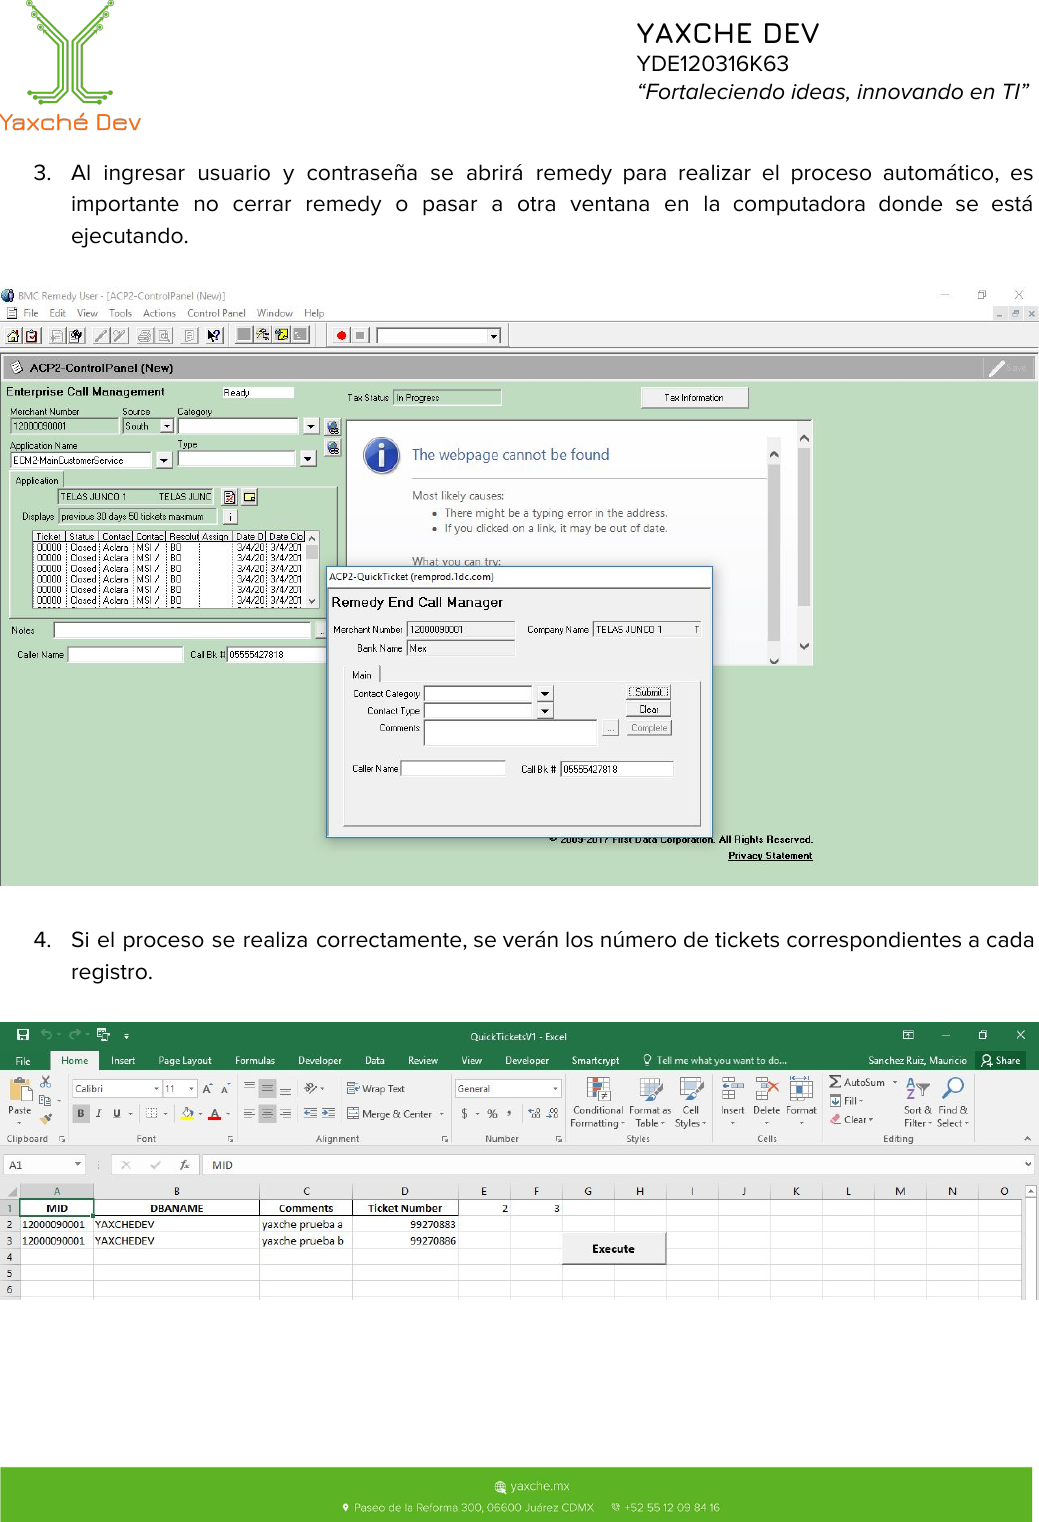Screen dimensions: 1039x1522
Task: Click the checklist icon next to TELAS JUNCO
Action: coord(230,497)
